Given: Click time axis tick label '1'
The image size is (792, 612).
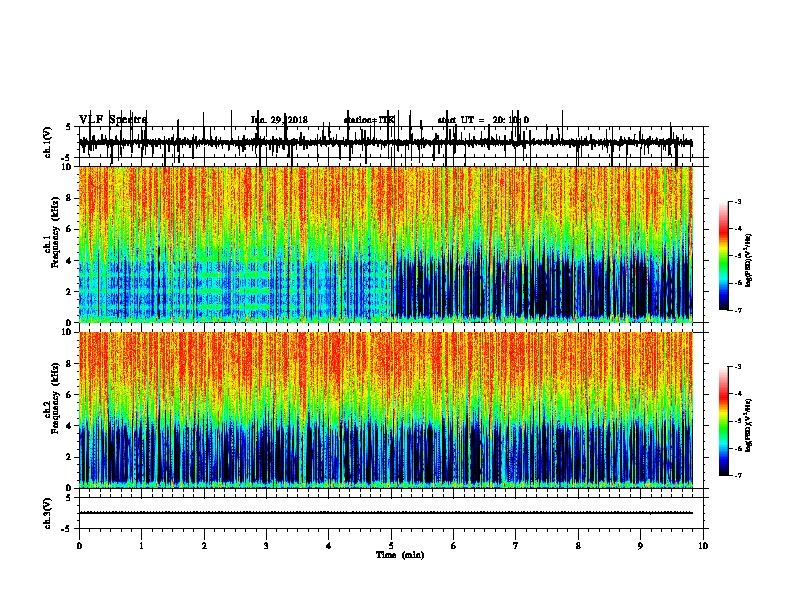Looking at the screenshot, I should [141, 546].
